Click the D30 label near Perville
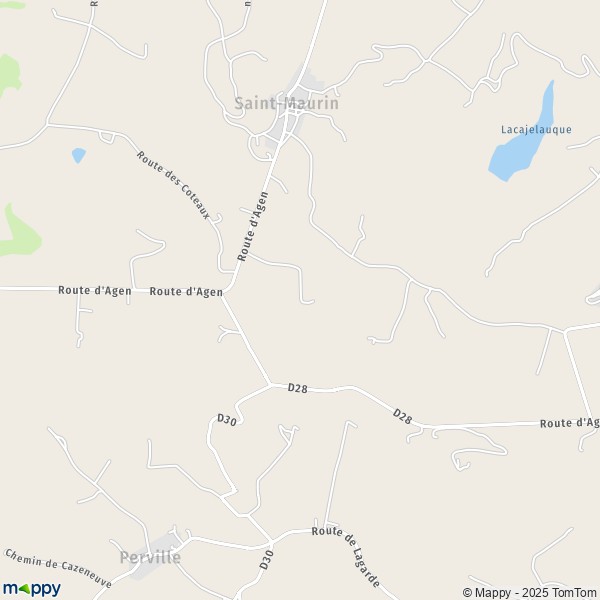The height and width of the screenshot is (600, 600). point(266,559)
